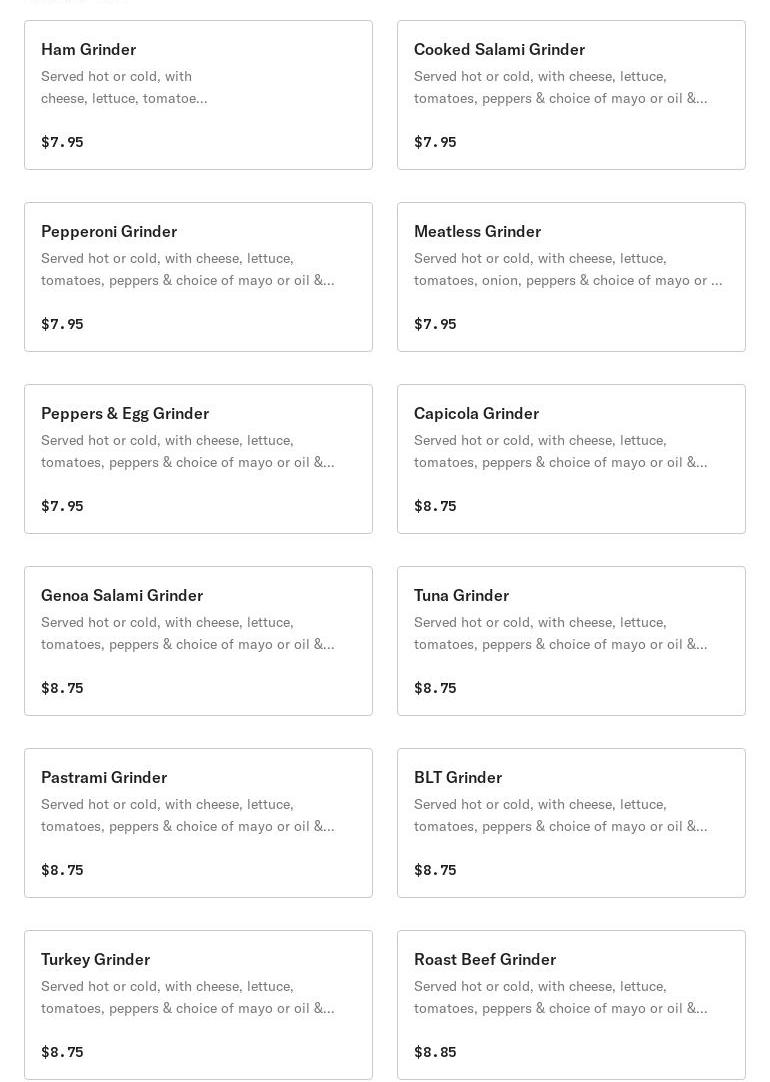Click the Pepperoni Grinder description text
The height and width of the screenshot is (1082, 770).
187,269
